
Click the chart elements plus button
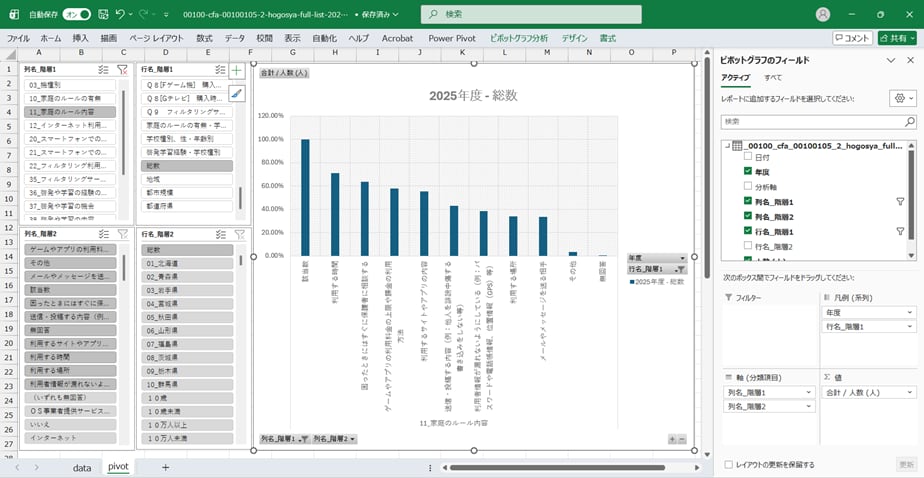click(237, 71)
